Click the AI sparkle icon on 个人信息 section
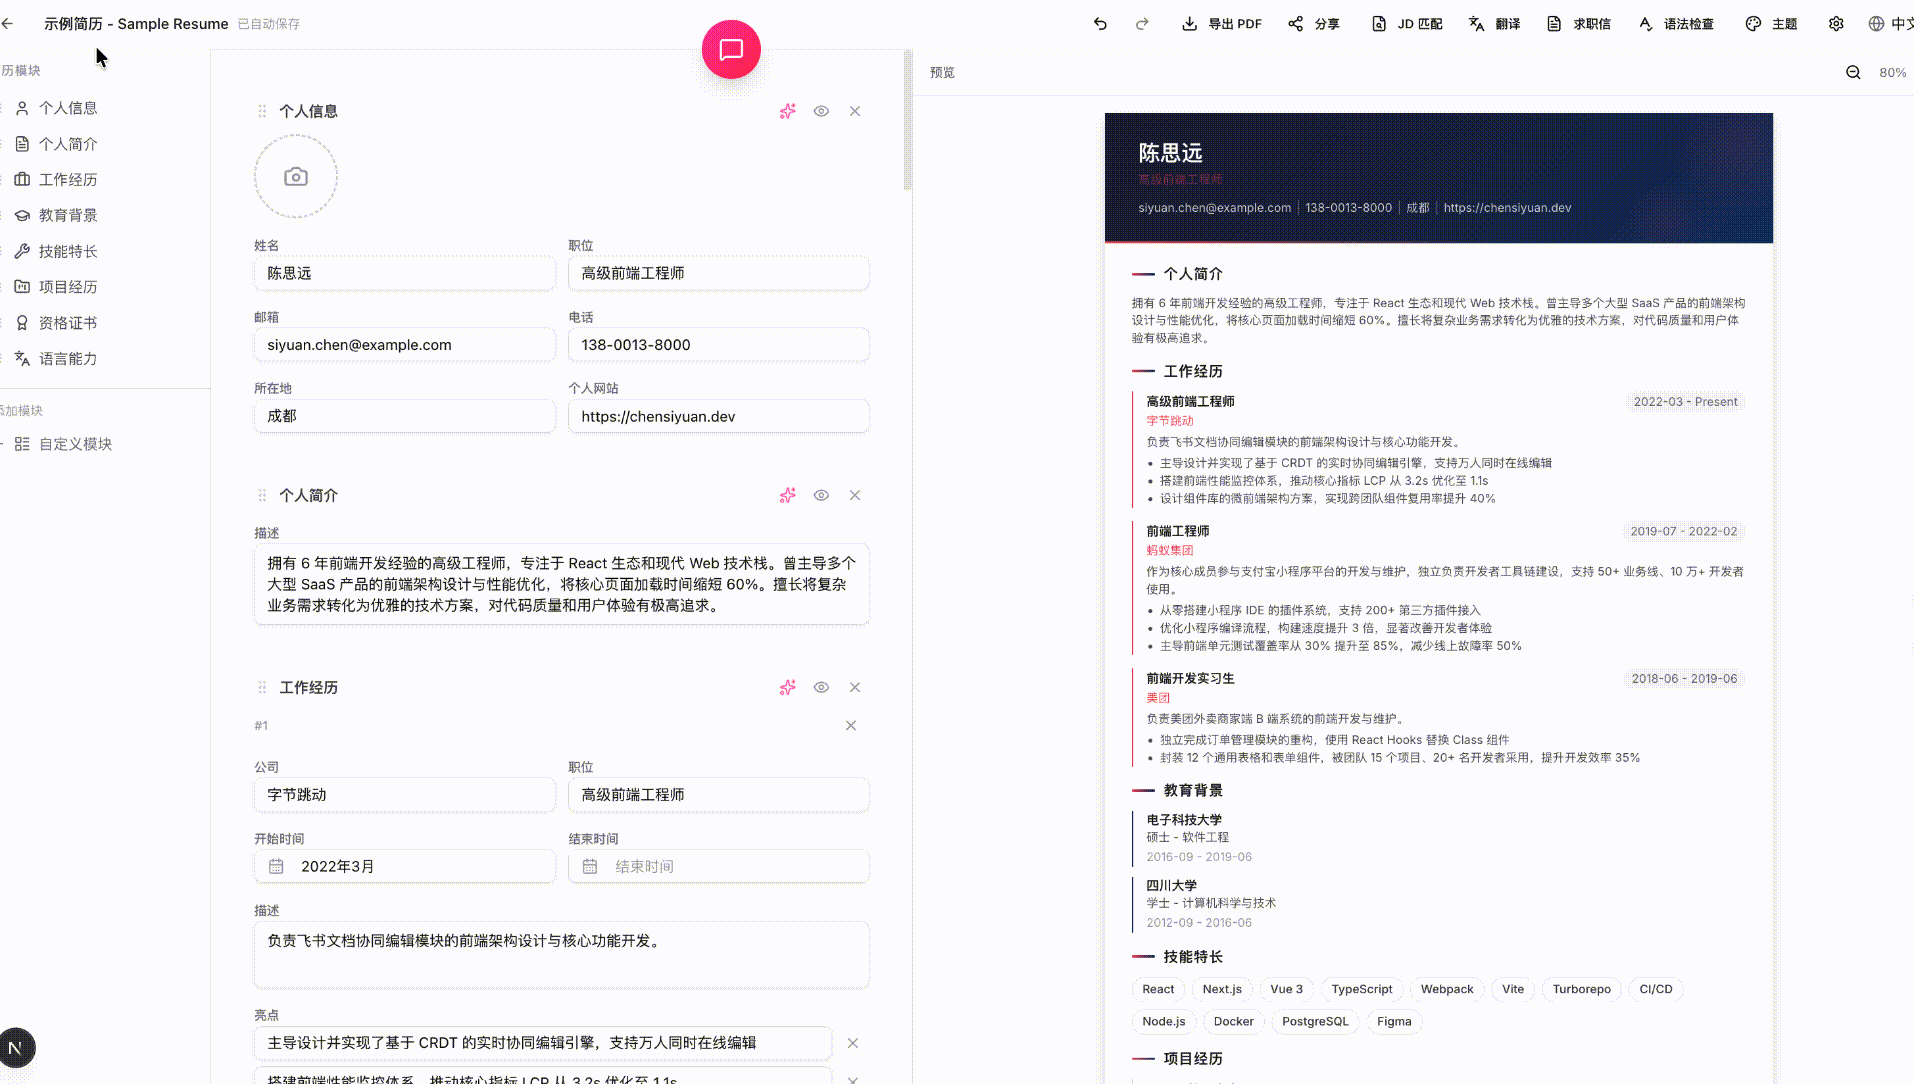Image resolution: width=1914 pixels, height=1084 pixels. (x=787, y=111)
